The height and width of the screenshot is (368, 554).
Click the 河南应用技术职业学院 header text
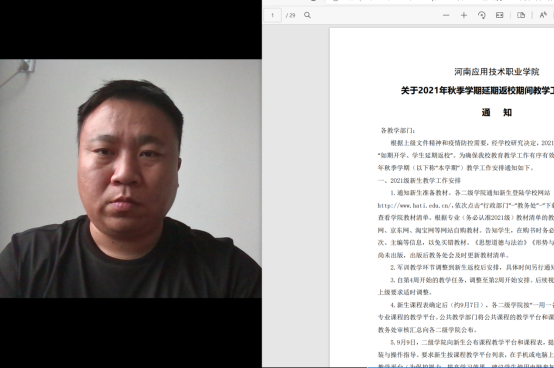pyautogui.click(x=497, y=72)
